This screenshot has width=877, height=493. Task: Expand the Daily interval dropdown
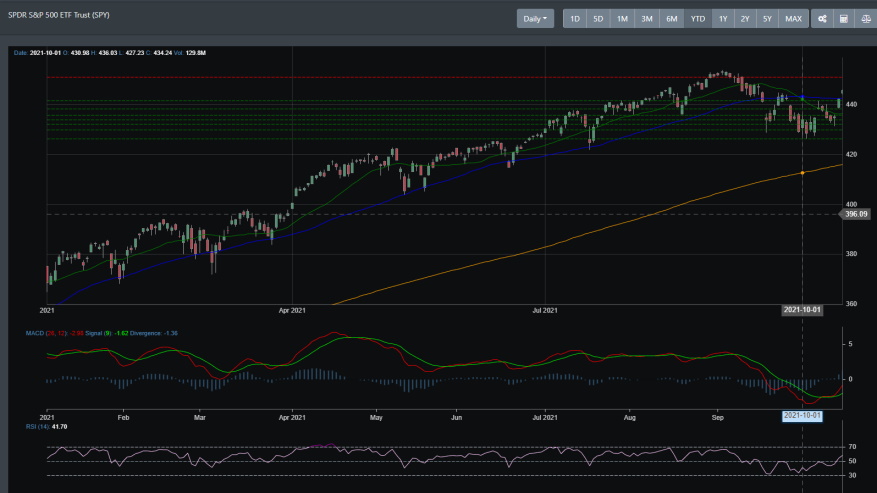535,18
